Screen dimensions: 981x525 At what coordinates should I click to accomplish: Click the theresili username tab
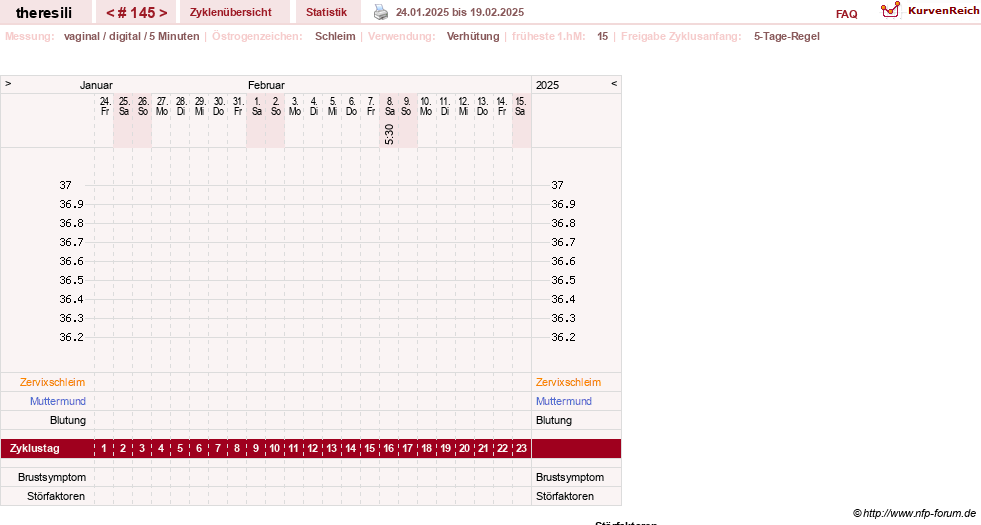44,13
